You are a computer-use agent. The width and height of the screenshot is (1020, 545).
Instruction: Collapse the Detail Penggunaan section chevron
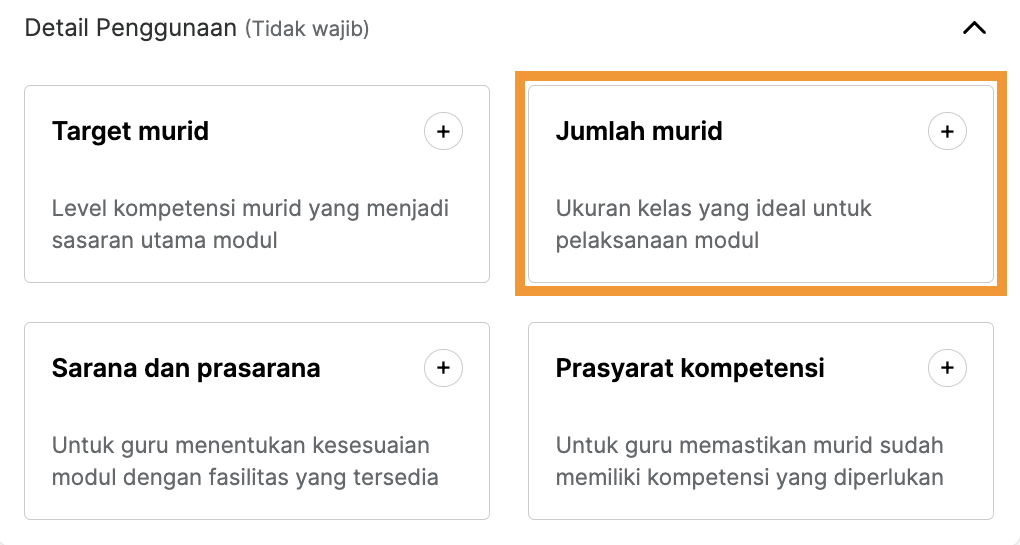974,28
